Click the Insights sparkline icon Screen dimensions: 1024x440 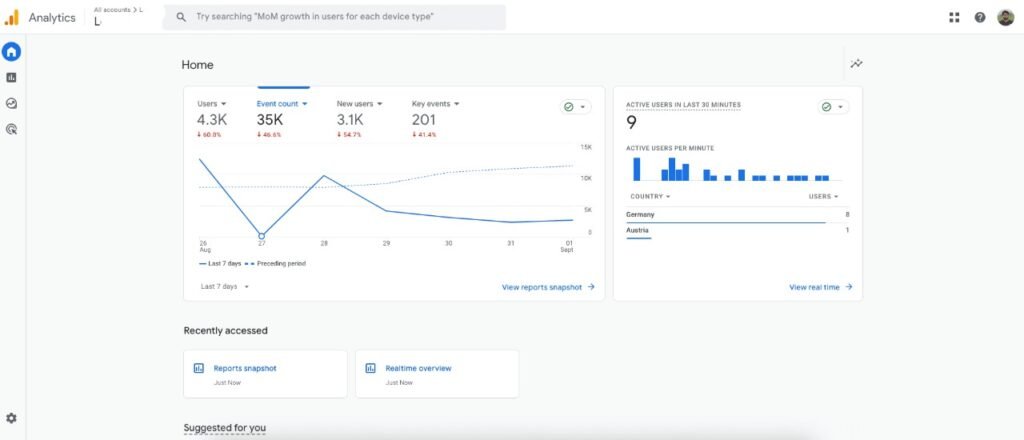click(x=856, y=64)
